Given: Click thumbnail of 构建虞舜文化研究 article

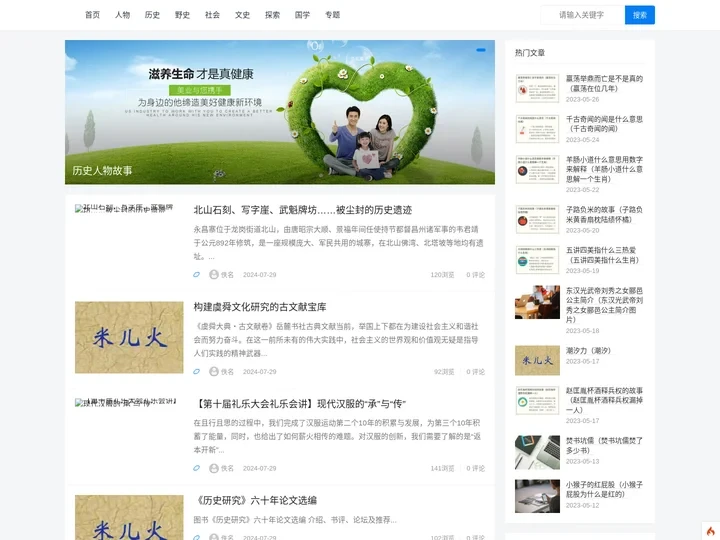Looking at the screenshot, I should click(129, 337).
